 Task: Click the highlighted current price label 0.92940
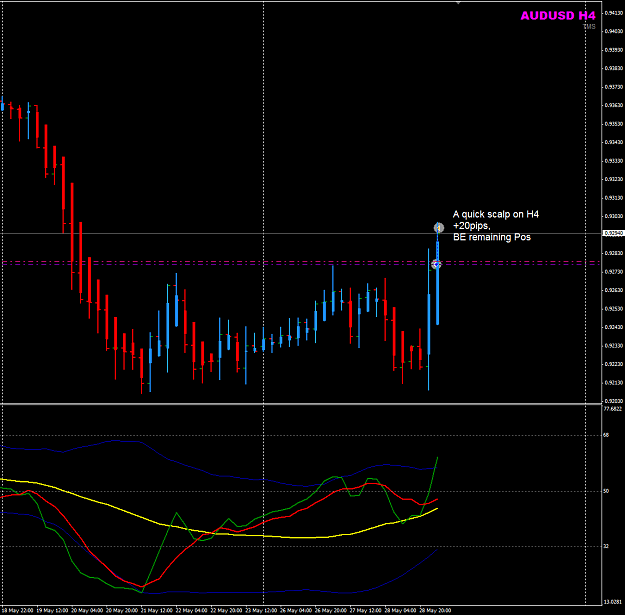pyautogui.click(x=613, y=233)
